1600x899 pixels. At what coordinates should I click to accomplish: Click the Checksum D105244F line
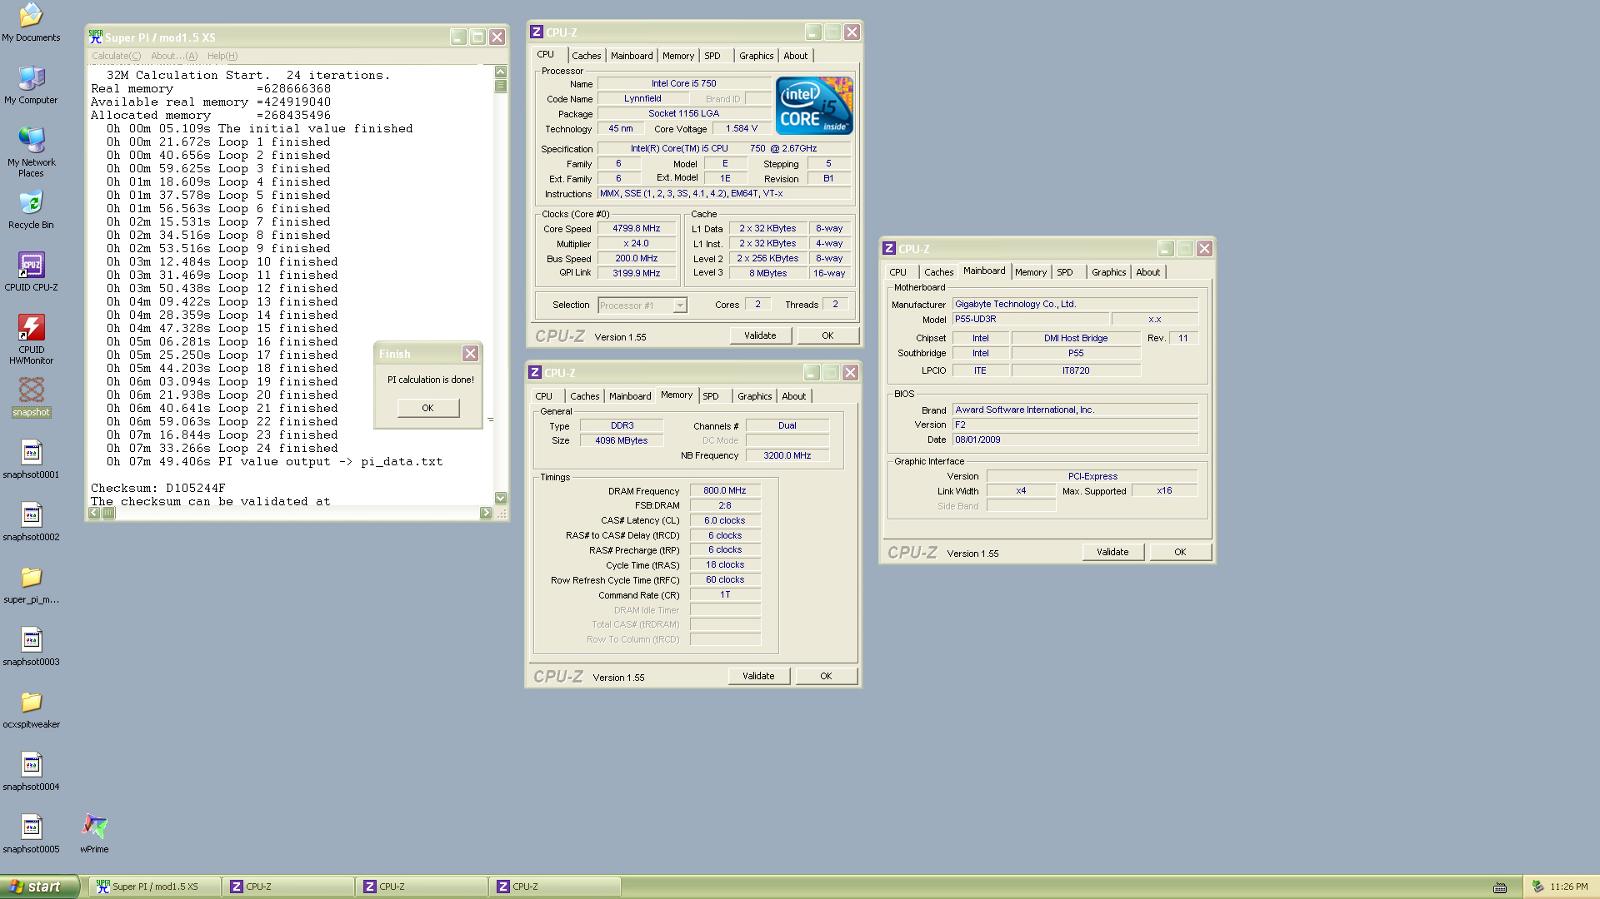[158, 488]
